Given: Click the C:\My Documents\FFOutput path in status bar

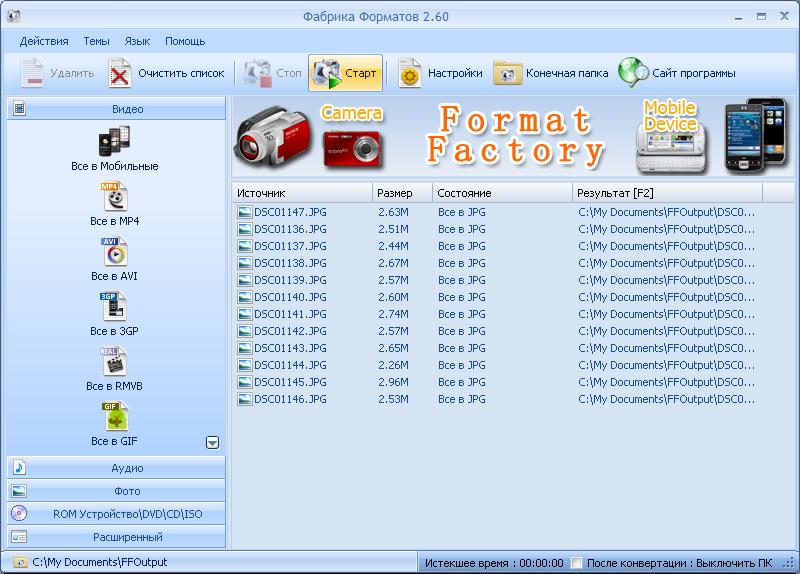Looking at the screenshot, I should click(x=99, y=562).
